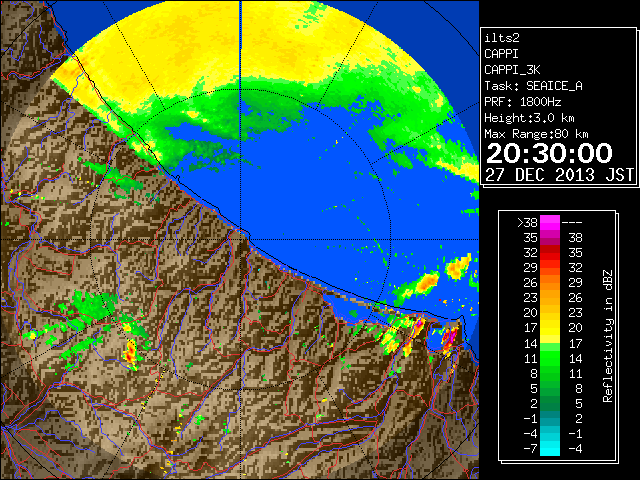Click the 'ilts2' site label
Viewport: 640px width, 480px height.
(502, 38)
